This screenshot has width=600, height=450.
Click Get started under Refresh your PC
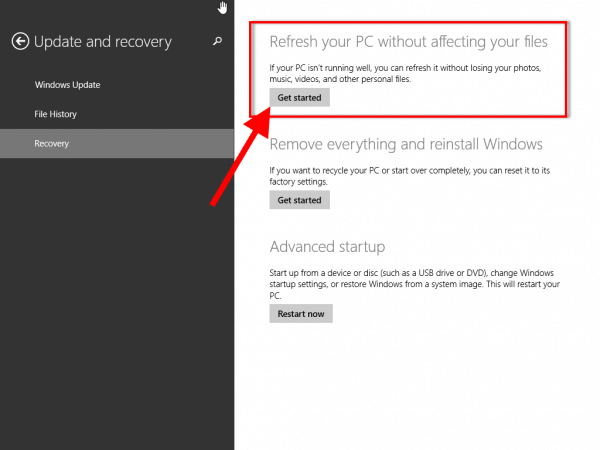tap(299, 98)
